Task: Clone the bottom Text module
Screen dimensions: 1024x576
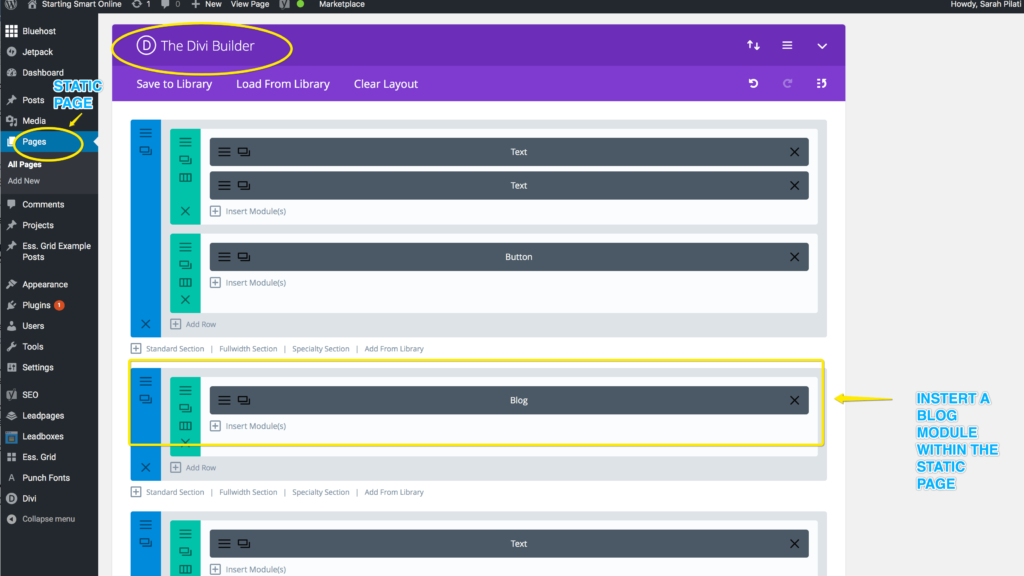Action: [244, 543]
